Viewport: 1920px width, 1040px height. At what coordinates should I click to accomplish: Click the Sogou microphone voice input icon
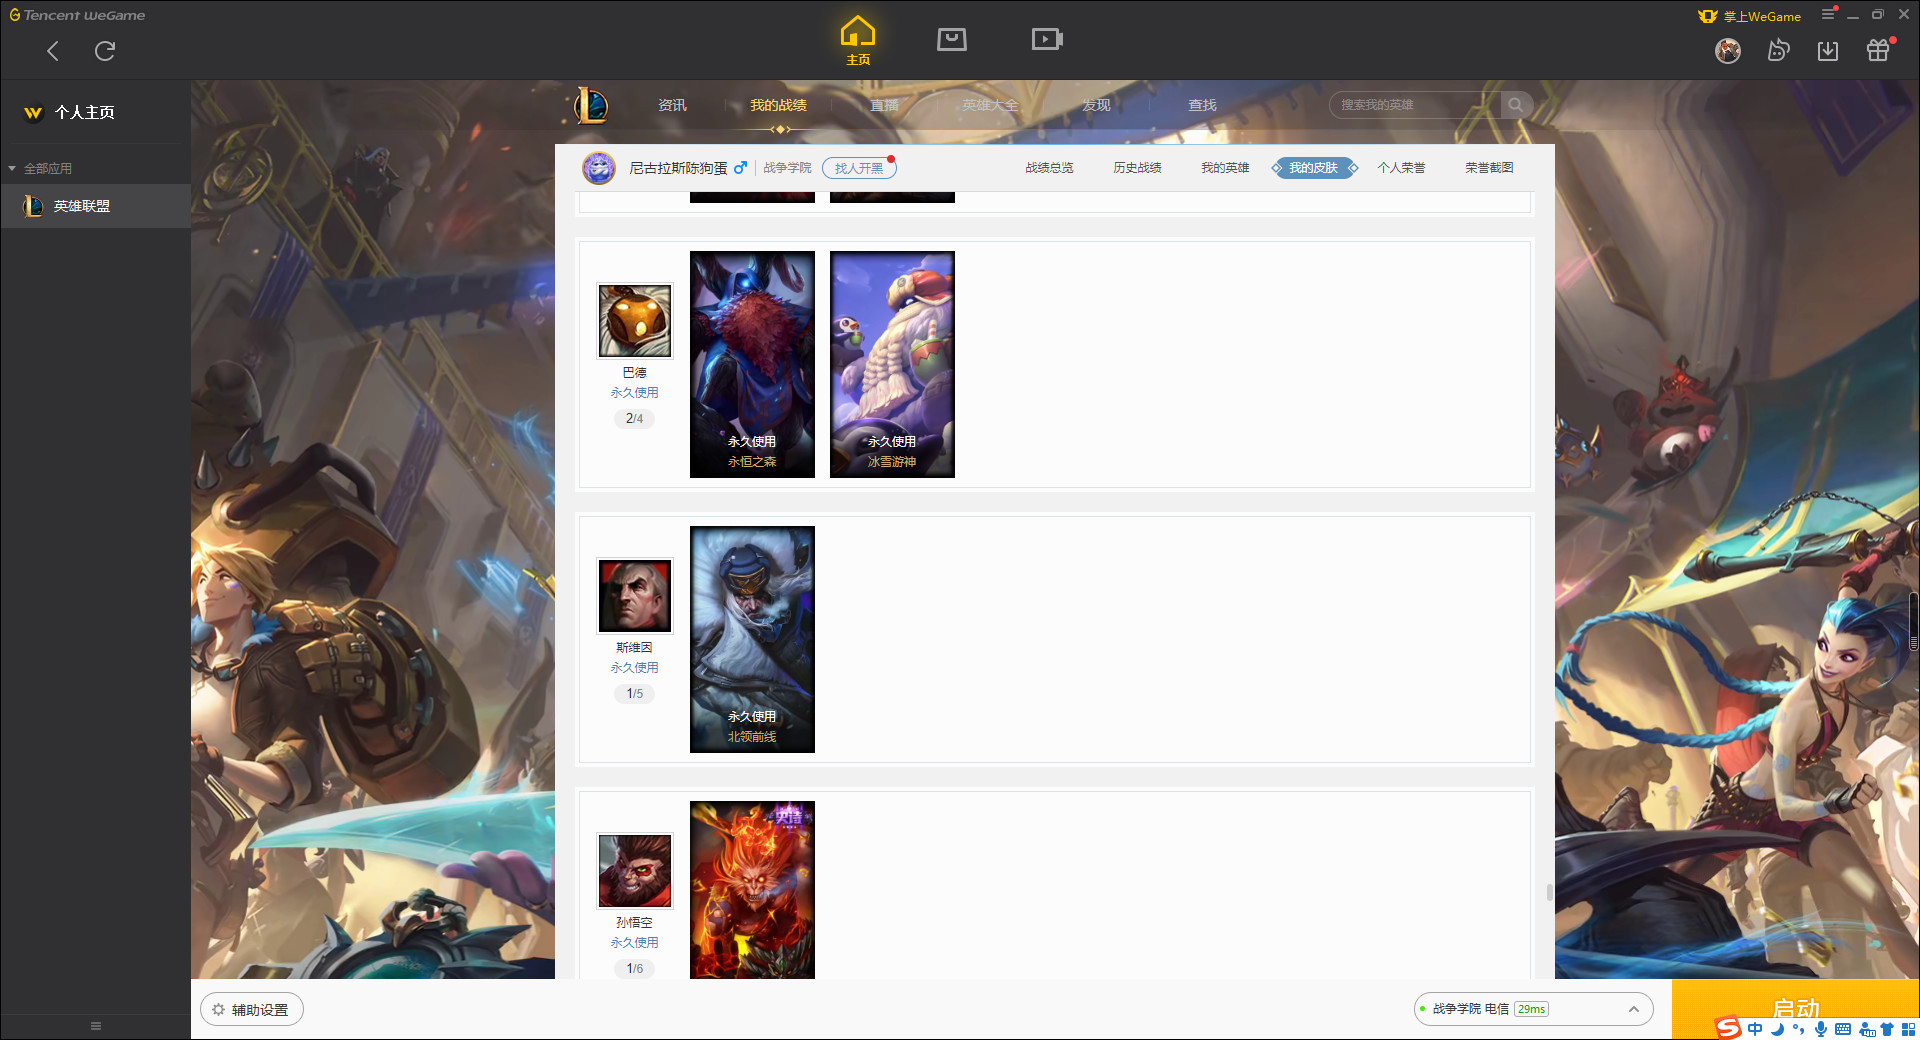point(1820,1029)
